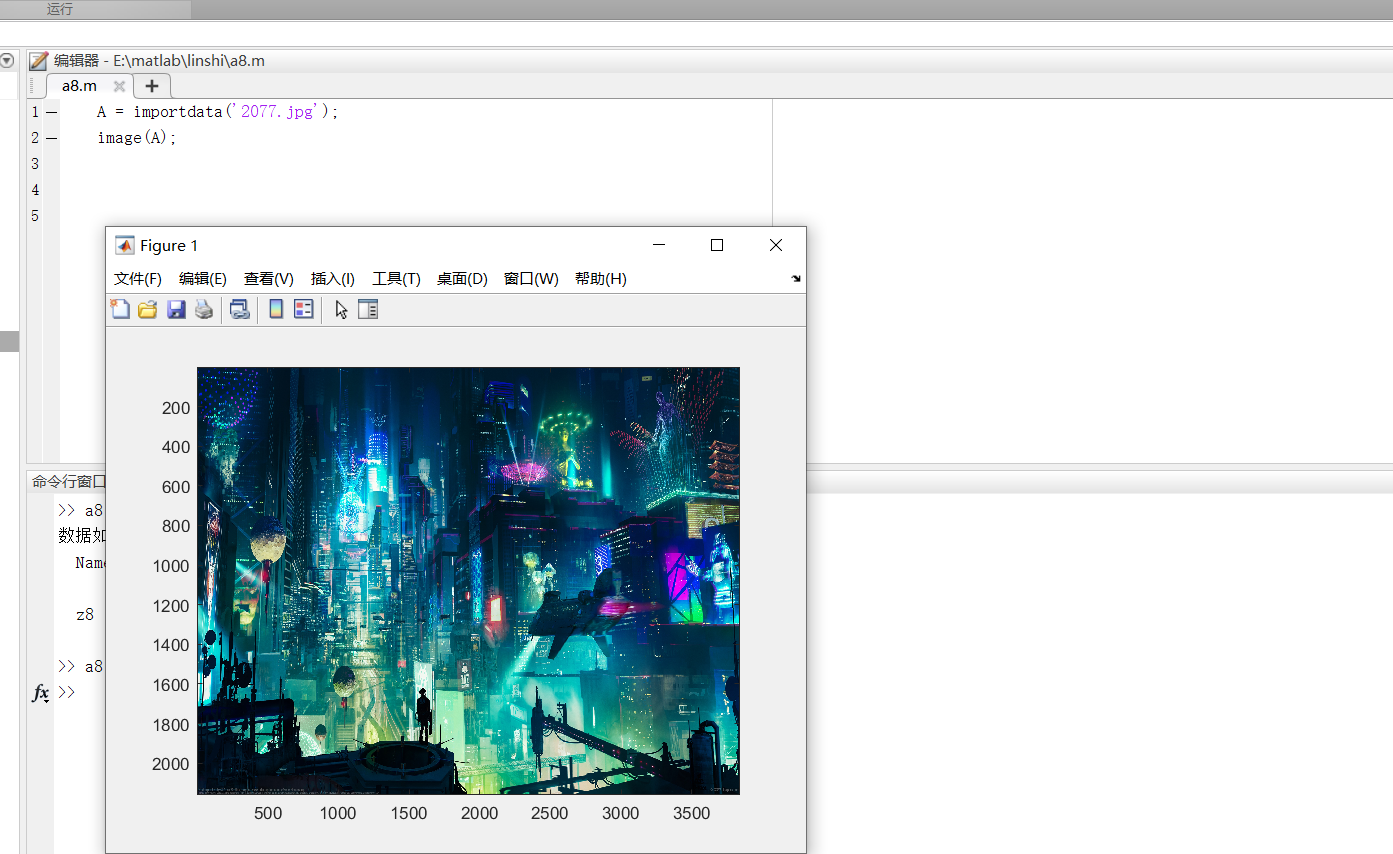
Task: Insert Legend using toolbar icon
Action: pyautogui.click(x=304, y=310)
